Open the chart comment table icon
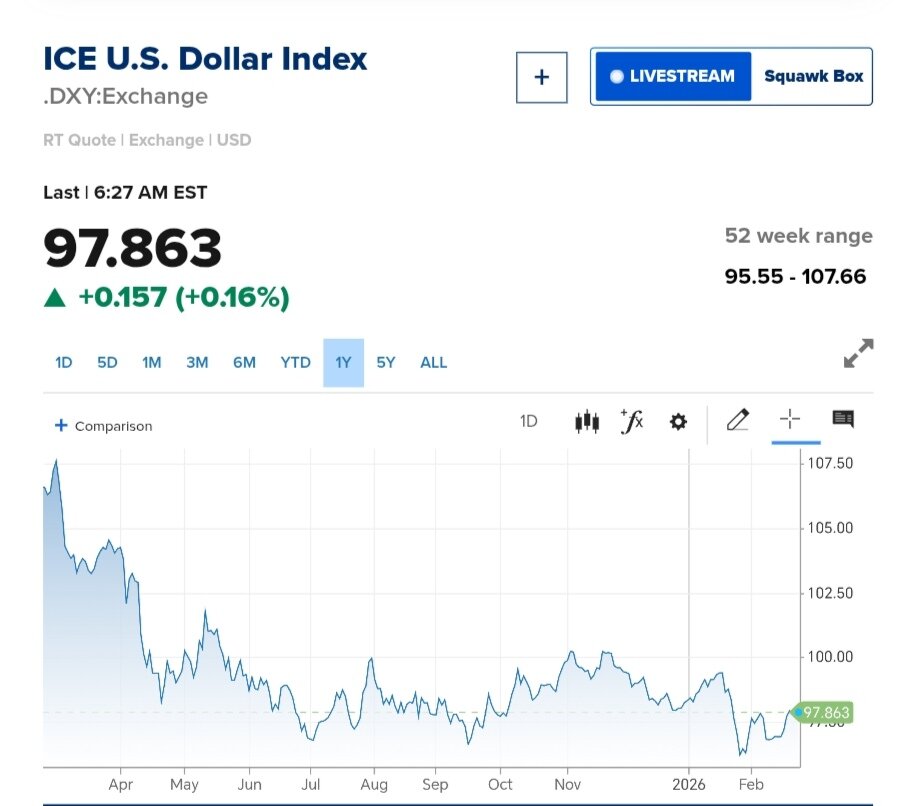 click(843, 420)
